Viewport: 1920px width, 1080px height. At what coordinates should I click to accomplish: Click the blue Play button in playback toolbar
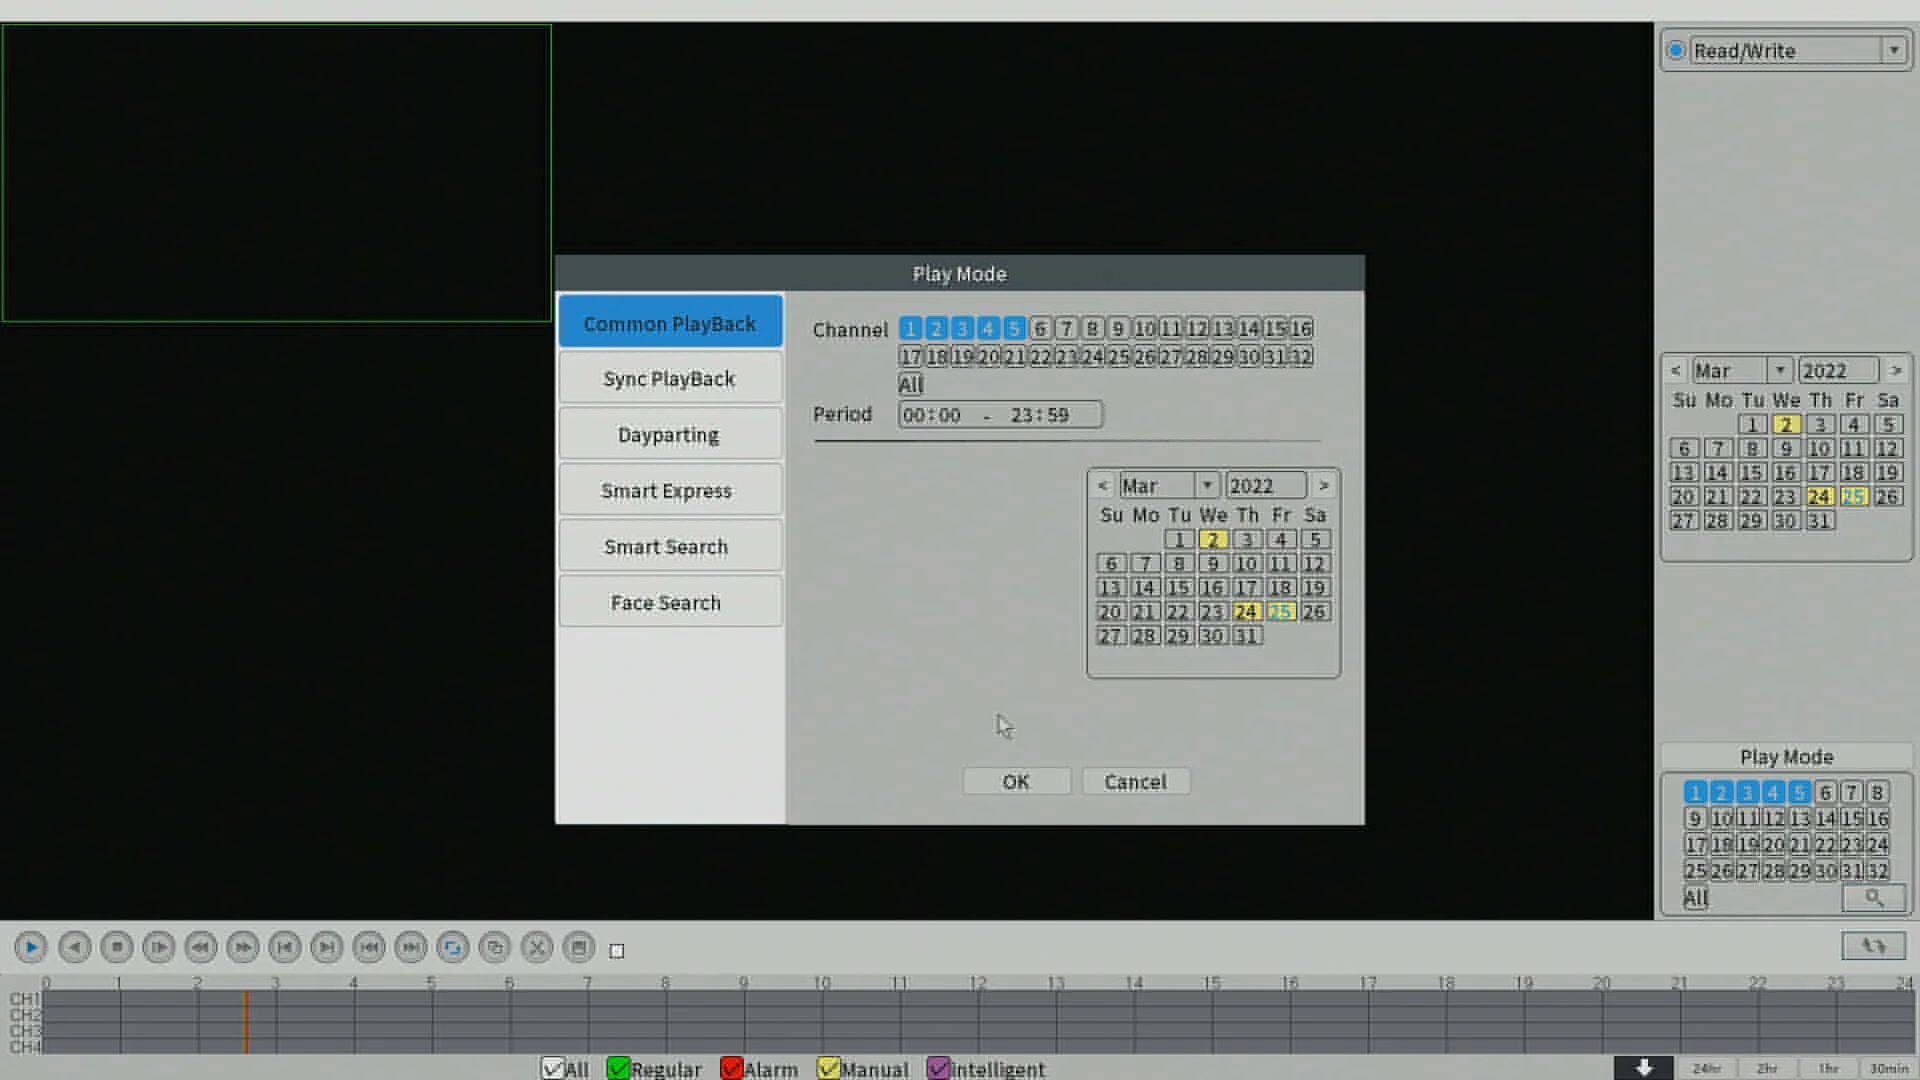31,947
